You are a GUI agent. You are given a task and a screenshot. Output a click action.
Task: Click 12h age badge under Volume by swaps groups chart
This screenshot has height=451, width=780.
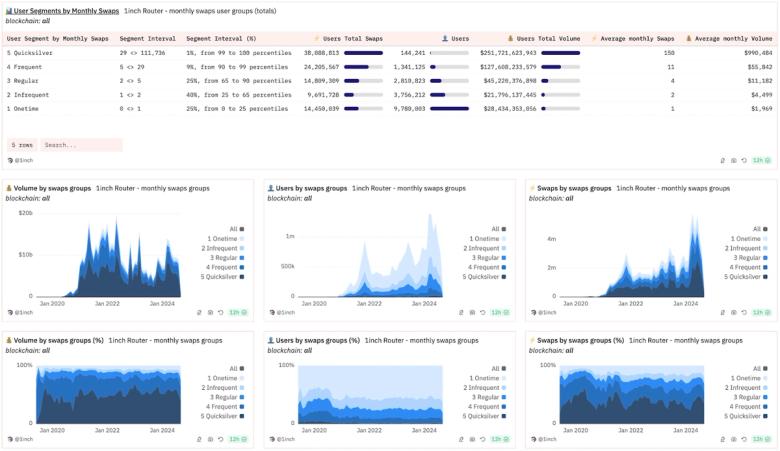pos(238,312)
